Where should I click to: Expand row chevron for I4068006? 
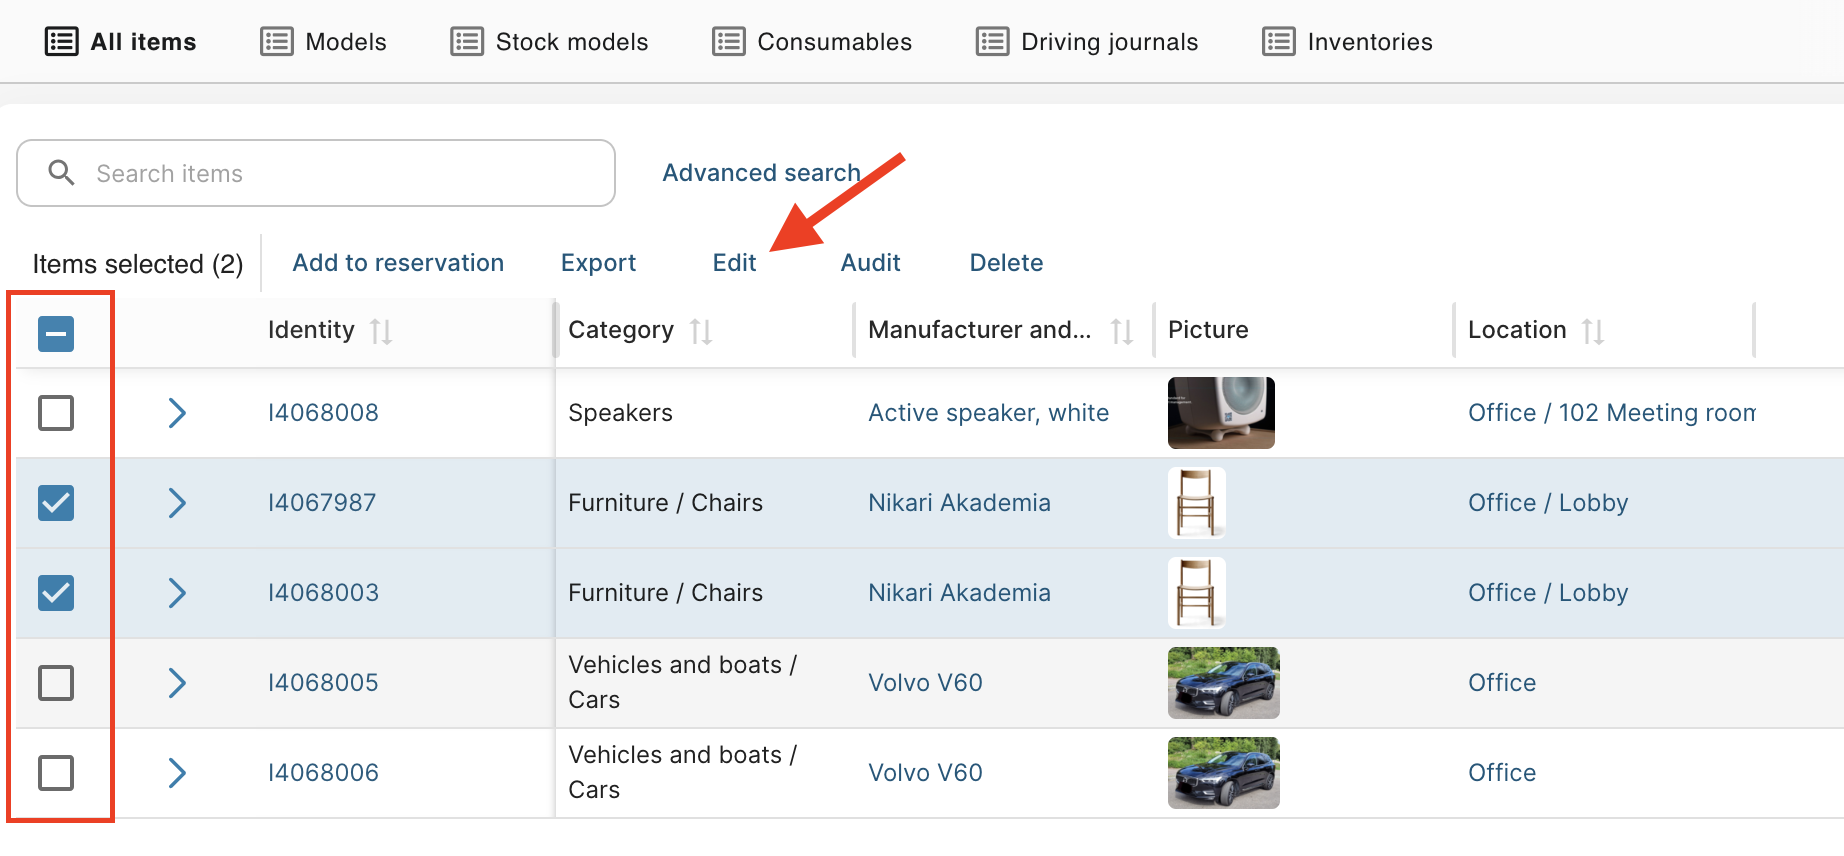coord(177,773)
